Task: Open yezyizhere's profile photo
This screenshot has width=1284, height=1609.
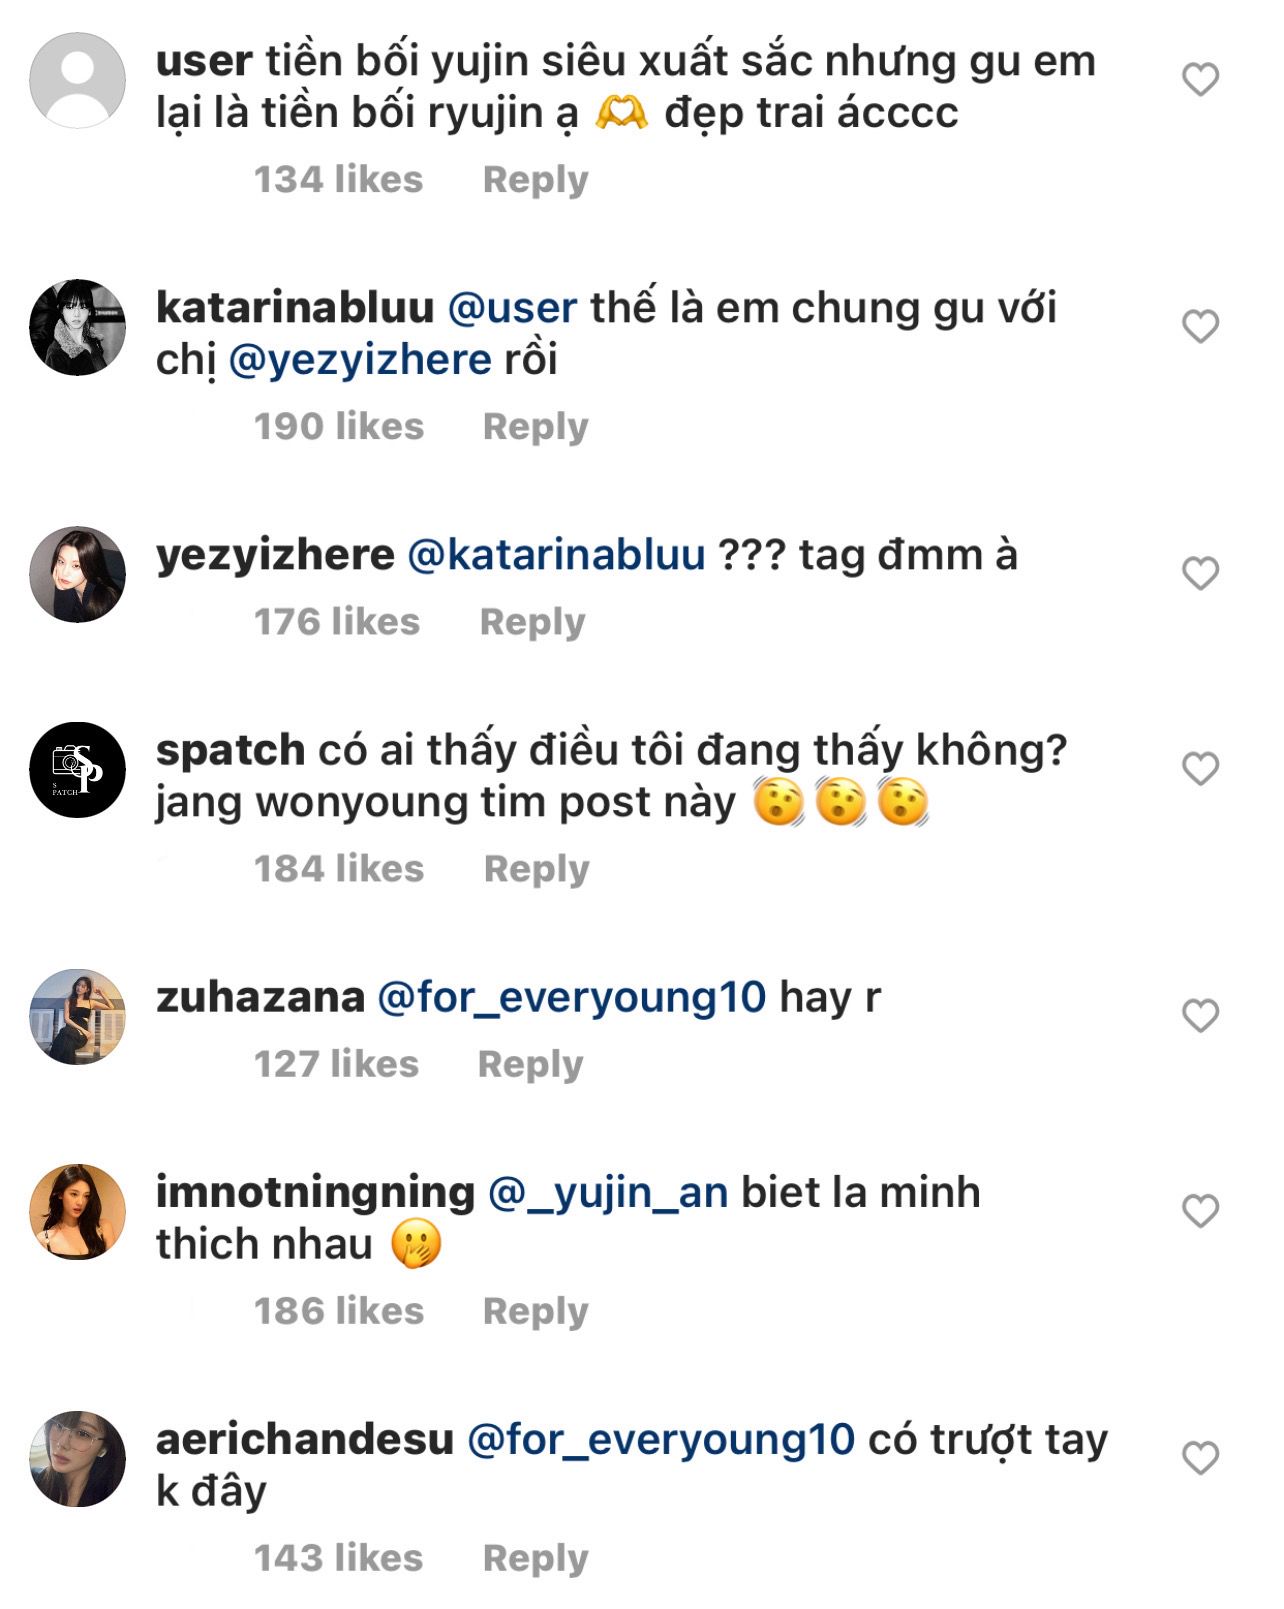Action: click(x=78, y=574)
